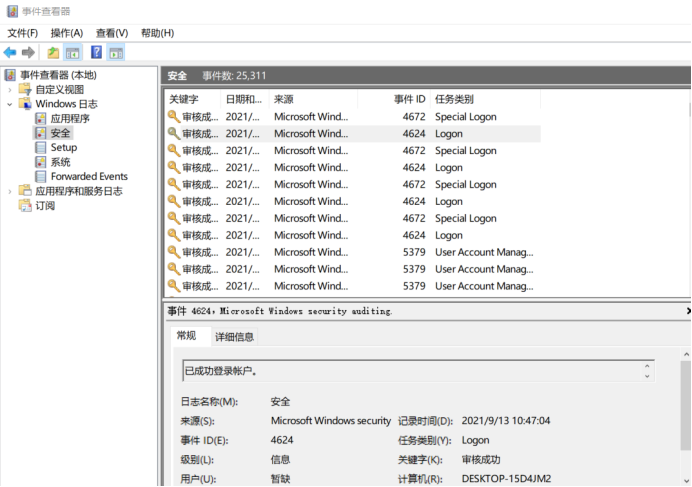Image resolution: width=692 pixels, height=487 pixels.
Task: Click the 订阅 subscriptions icon
Action: (25, 205)
